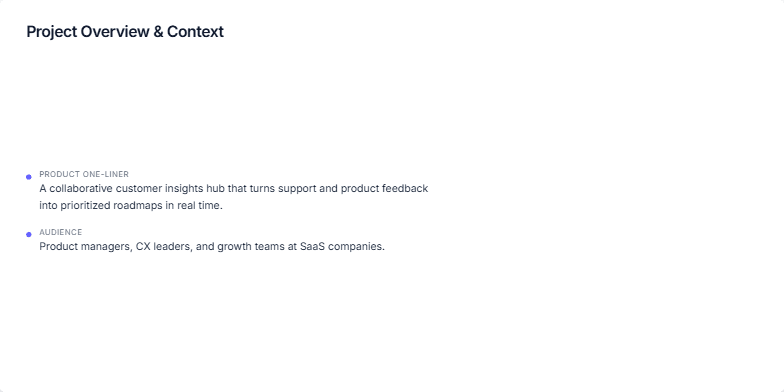This screenshot has width=784, height=392.
Task: Click the word 'collaborative' in the one-liner
Action: tap(81, 188)
